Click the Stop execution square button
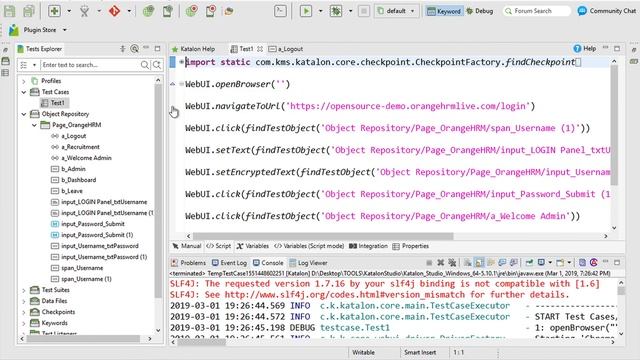Image resolution: width=640 pixels, height=360 pixels. click(364, 11)
